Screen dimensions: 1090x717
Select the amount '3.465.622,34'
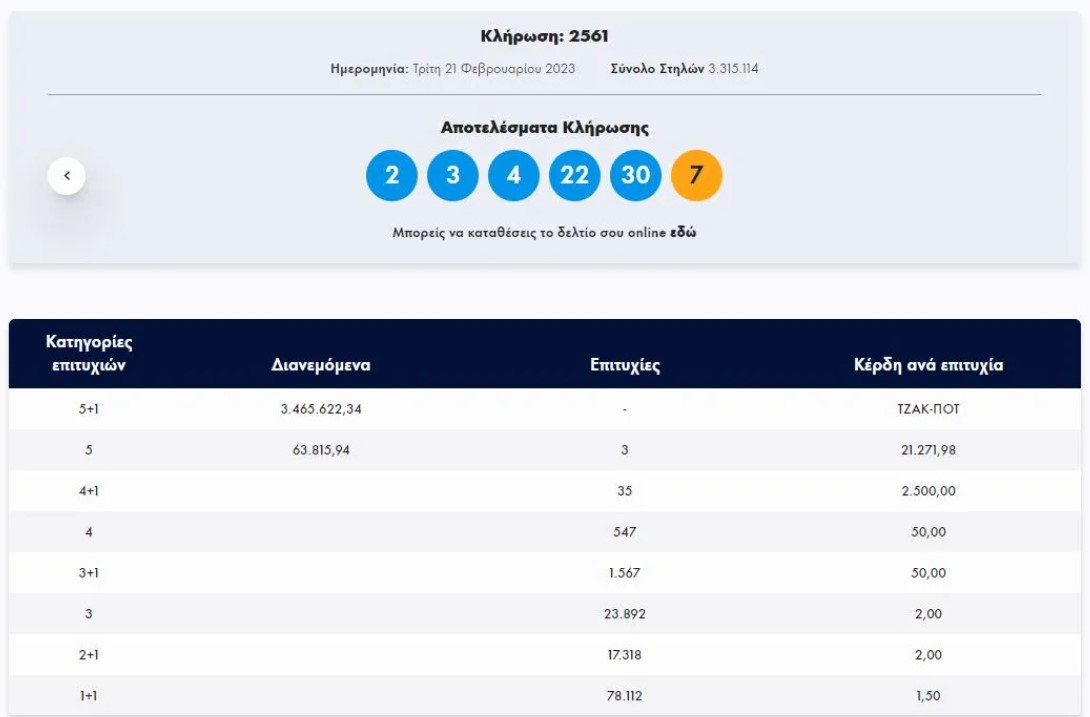(x=321, y=409)
